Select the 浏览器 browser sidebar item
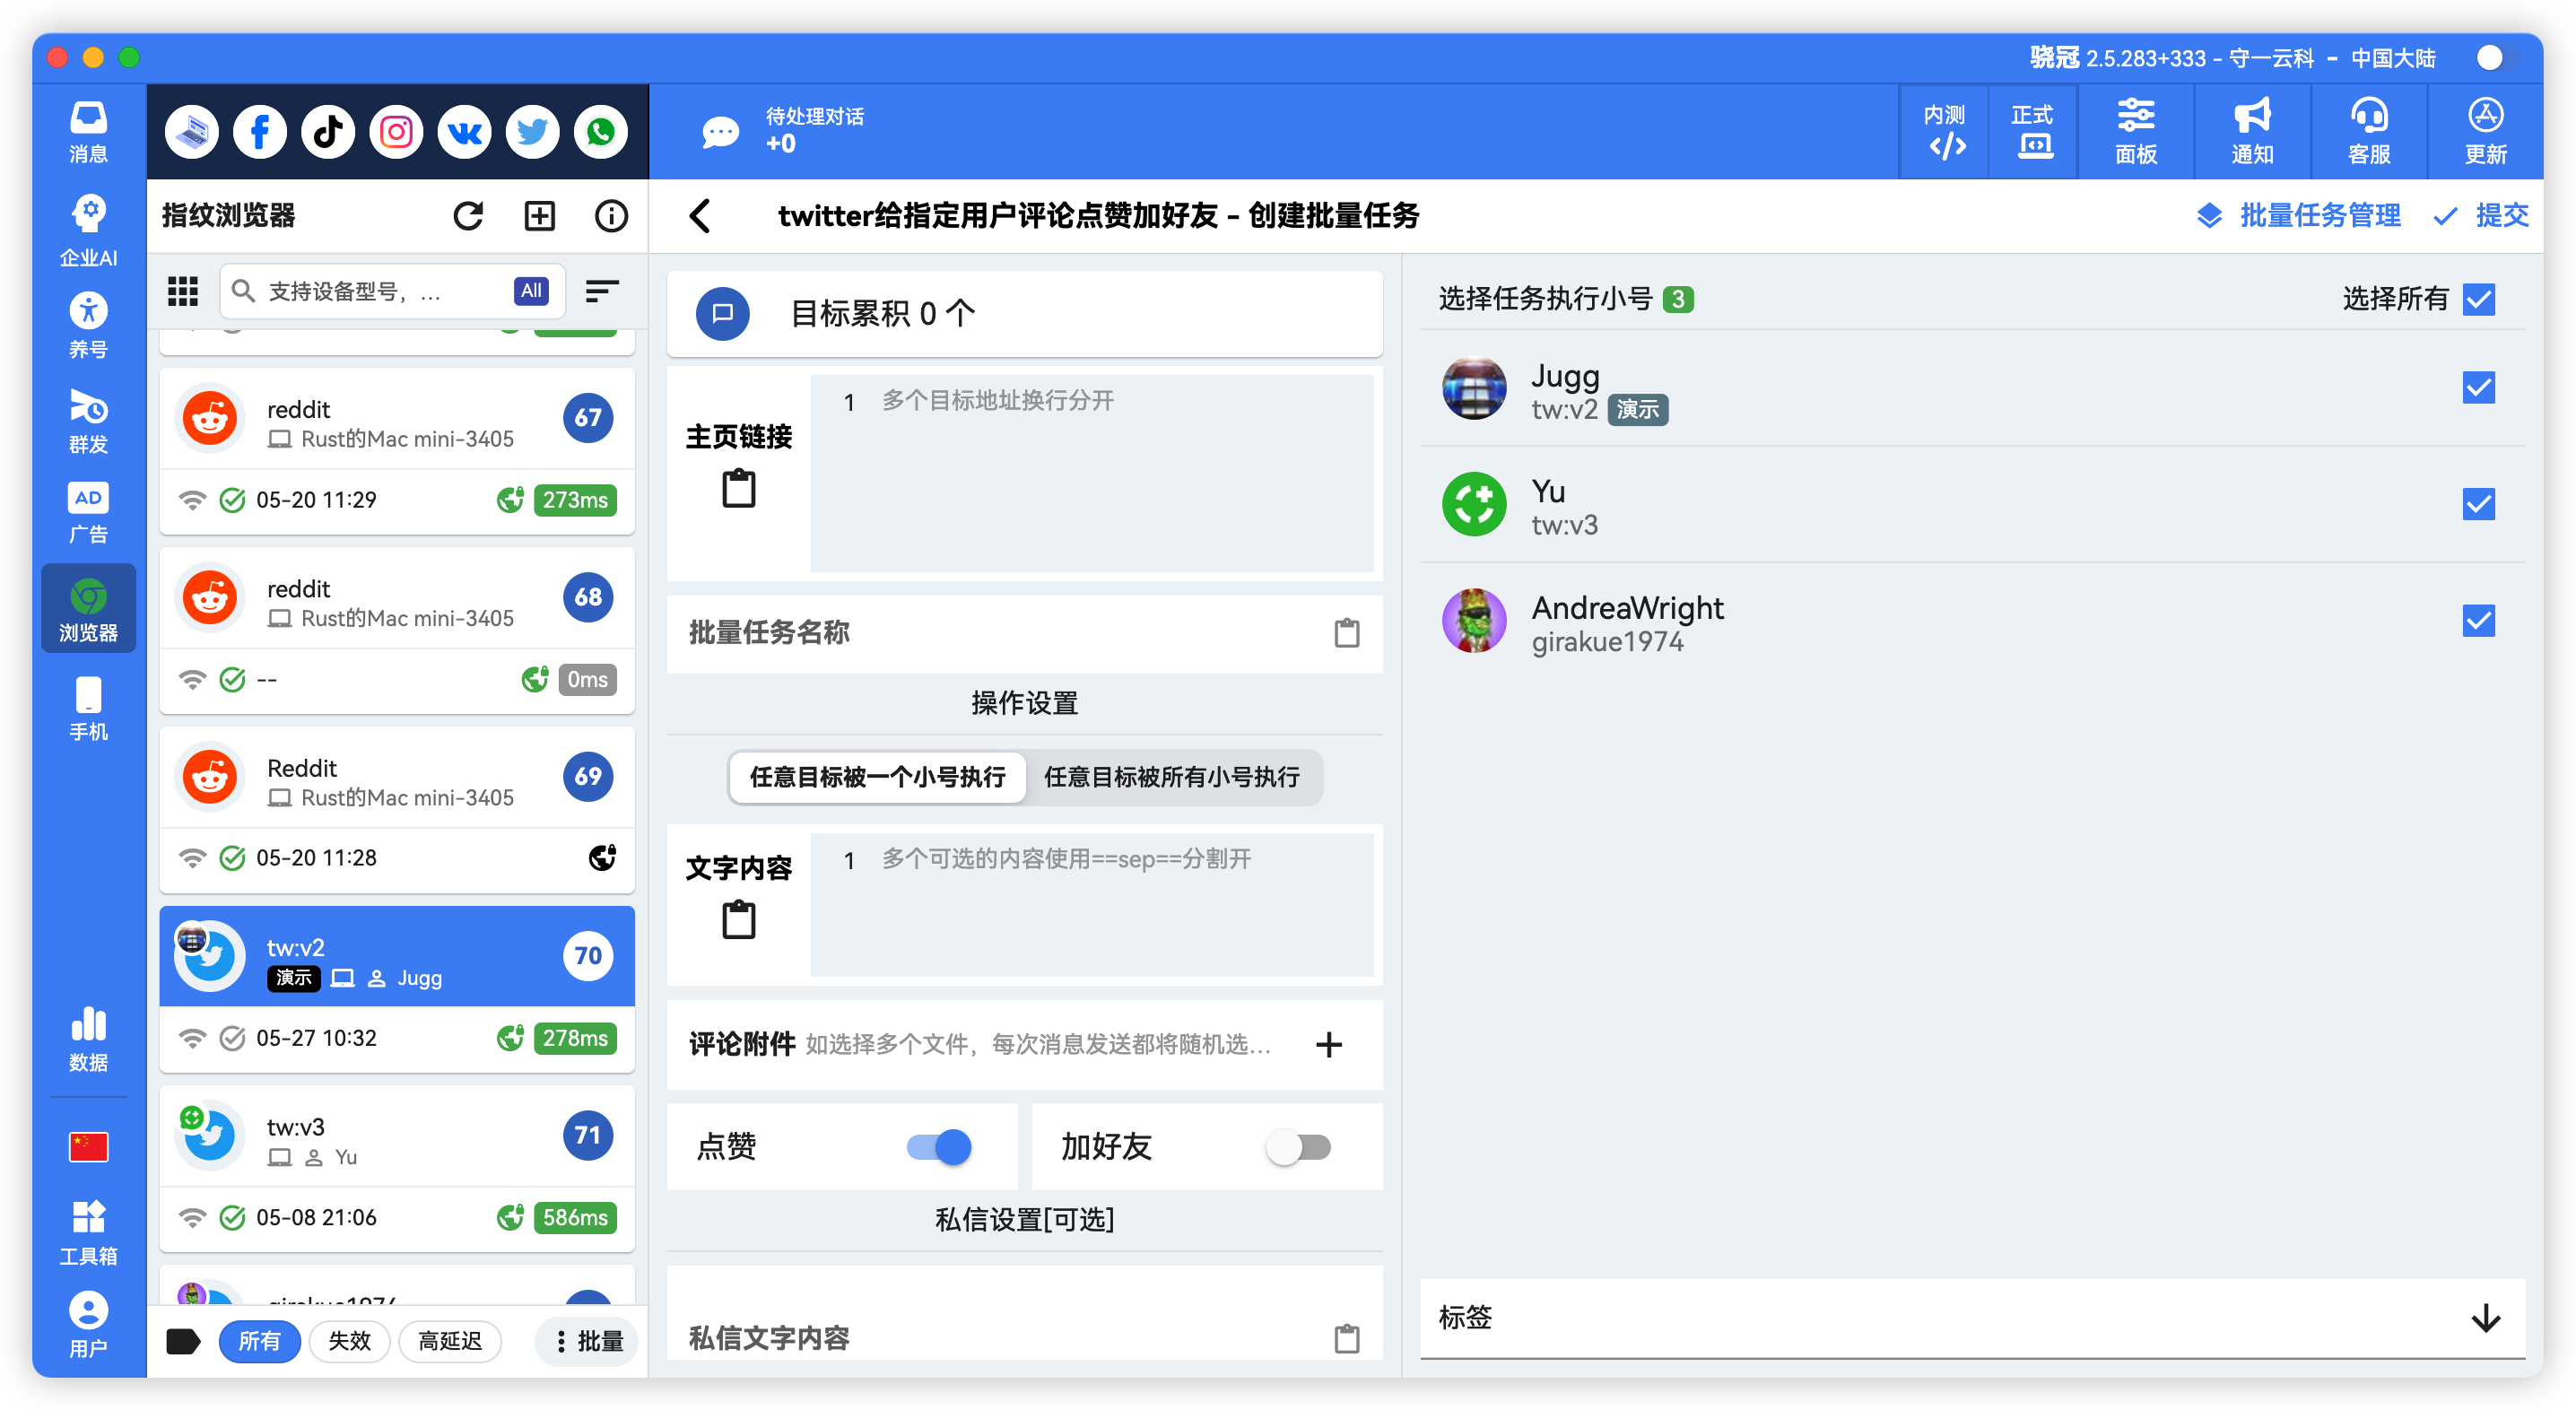2576x1410 pixels. click(x=88, y=609)
